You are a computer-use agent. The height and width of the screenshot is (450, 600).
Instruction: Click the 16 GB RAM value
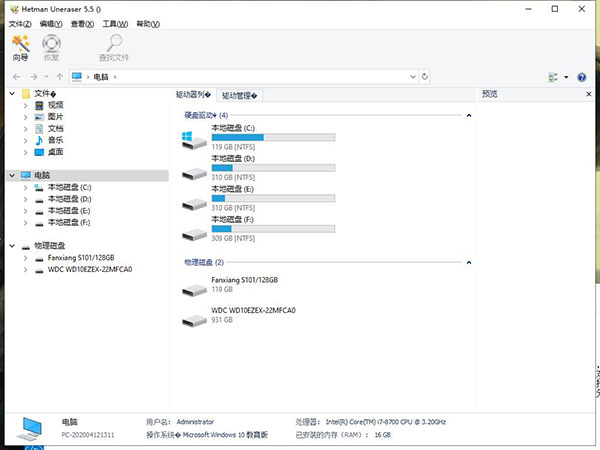383,435
